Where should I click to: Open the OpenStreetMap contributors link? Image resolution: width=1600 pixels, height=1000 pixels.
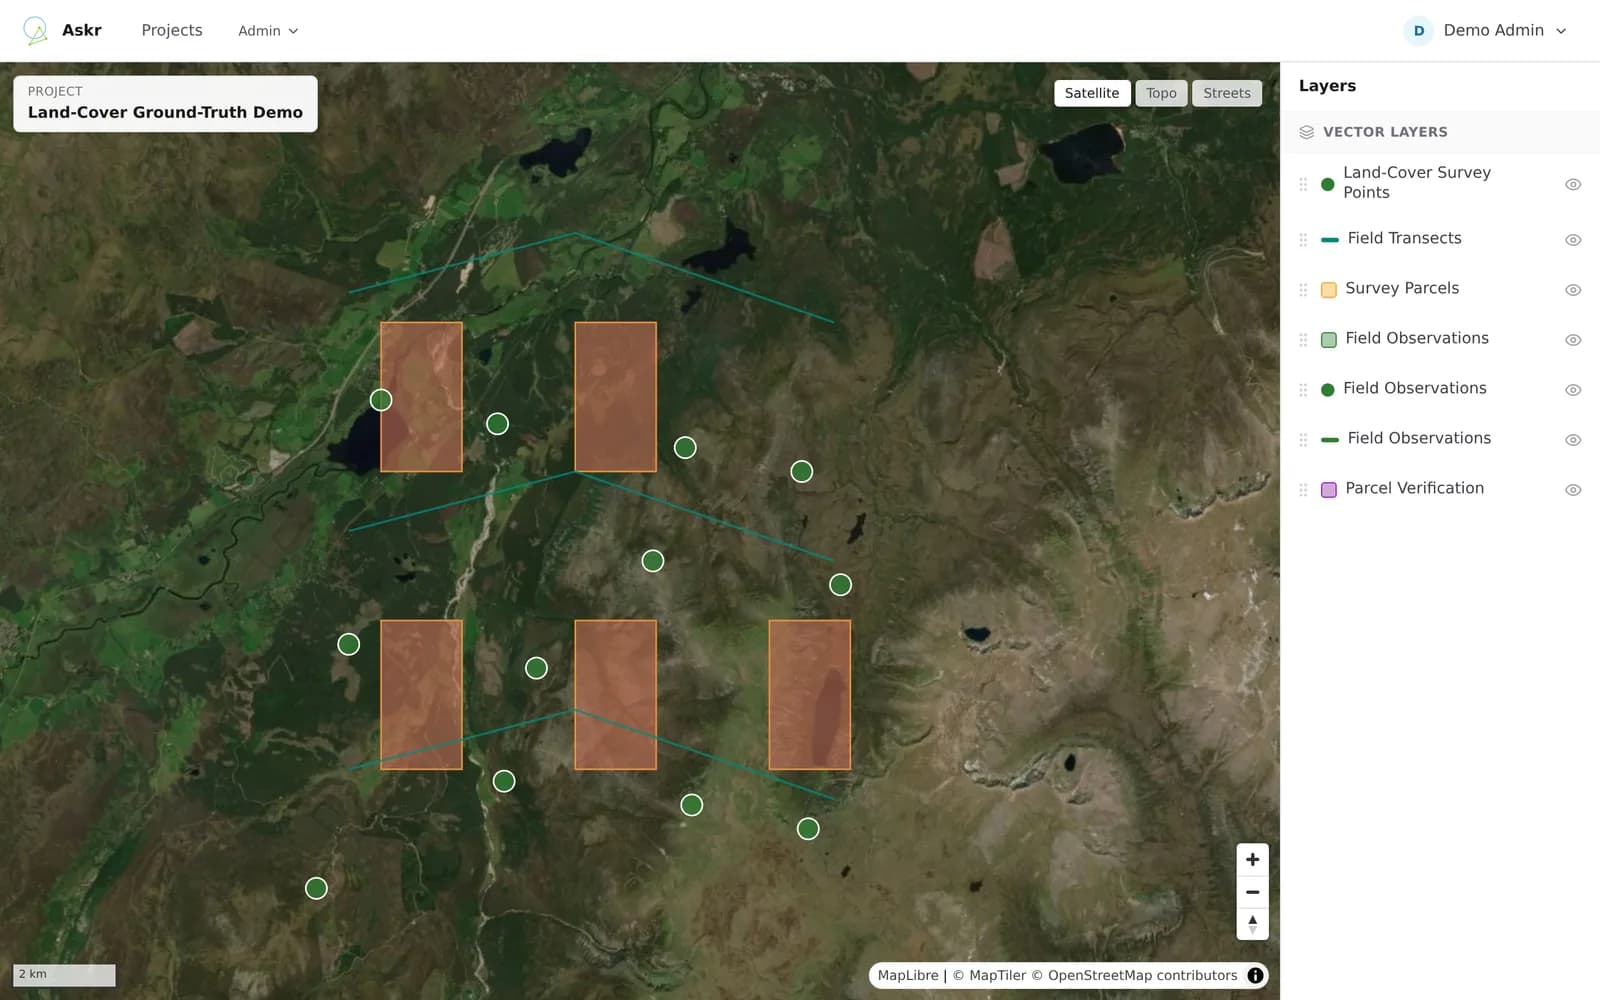pos(1134,975)
